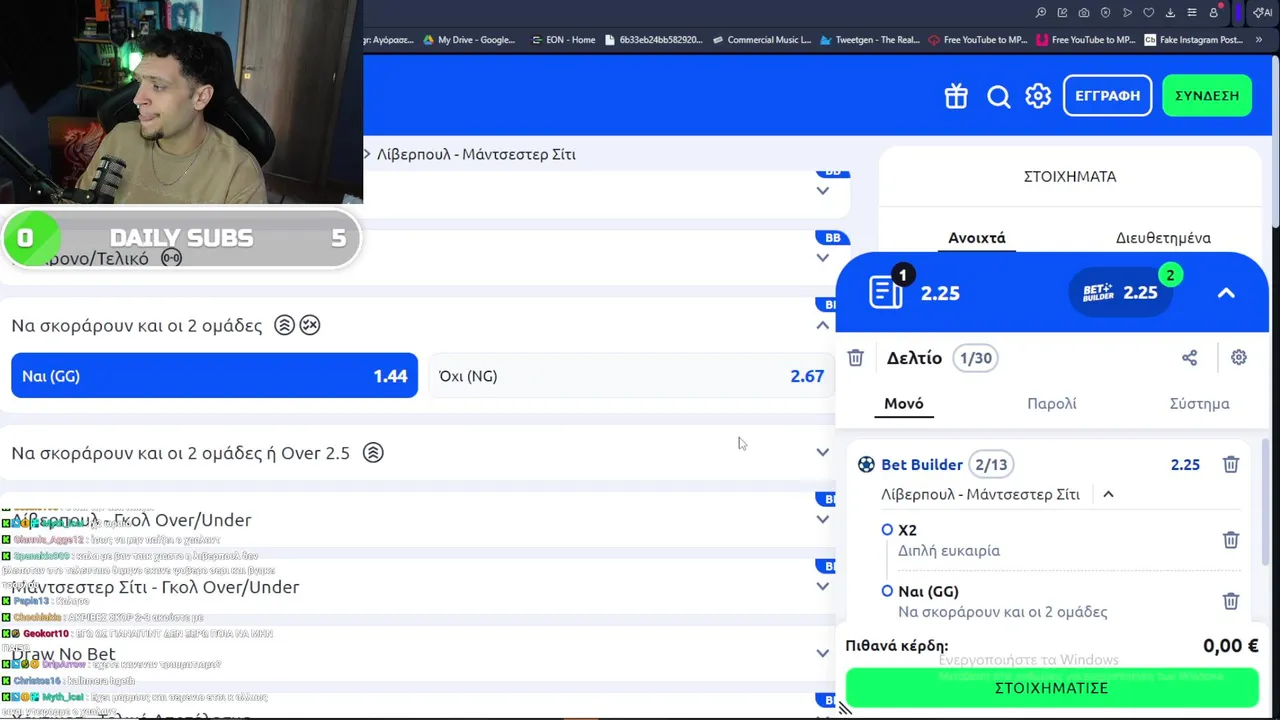Viewport: 1280px width, 720px height.
Task: Click the icon after 'ή Over 2.5' market title
Action: (x=373, y=453)
